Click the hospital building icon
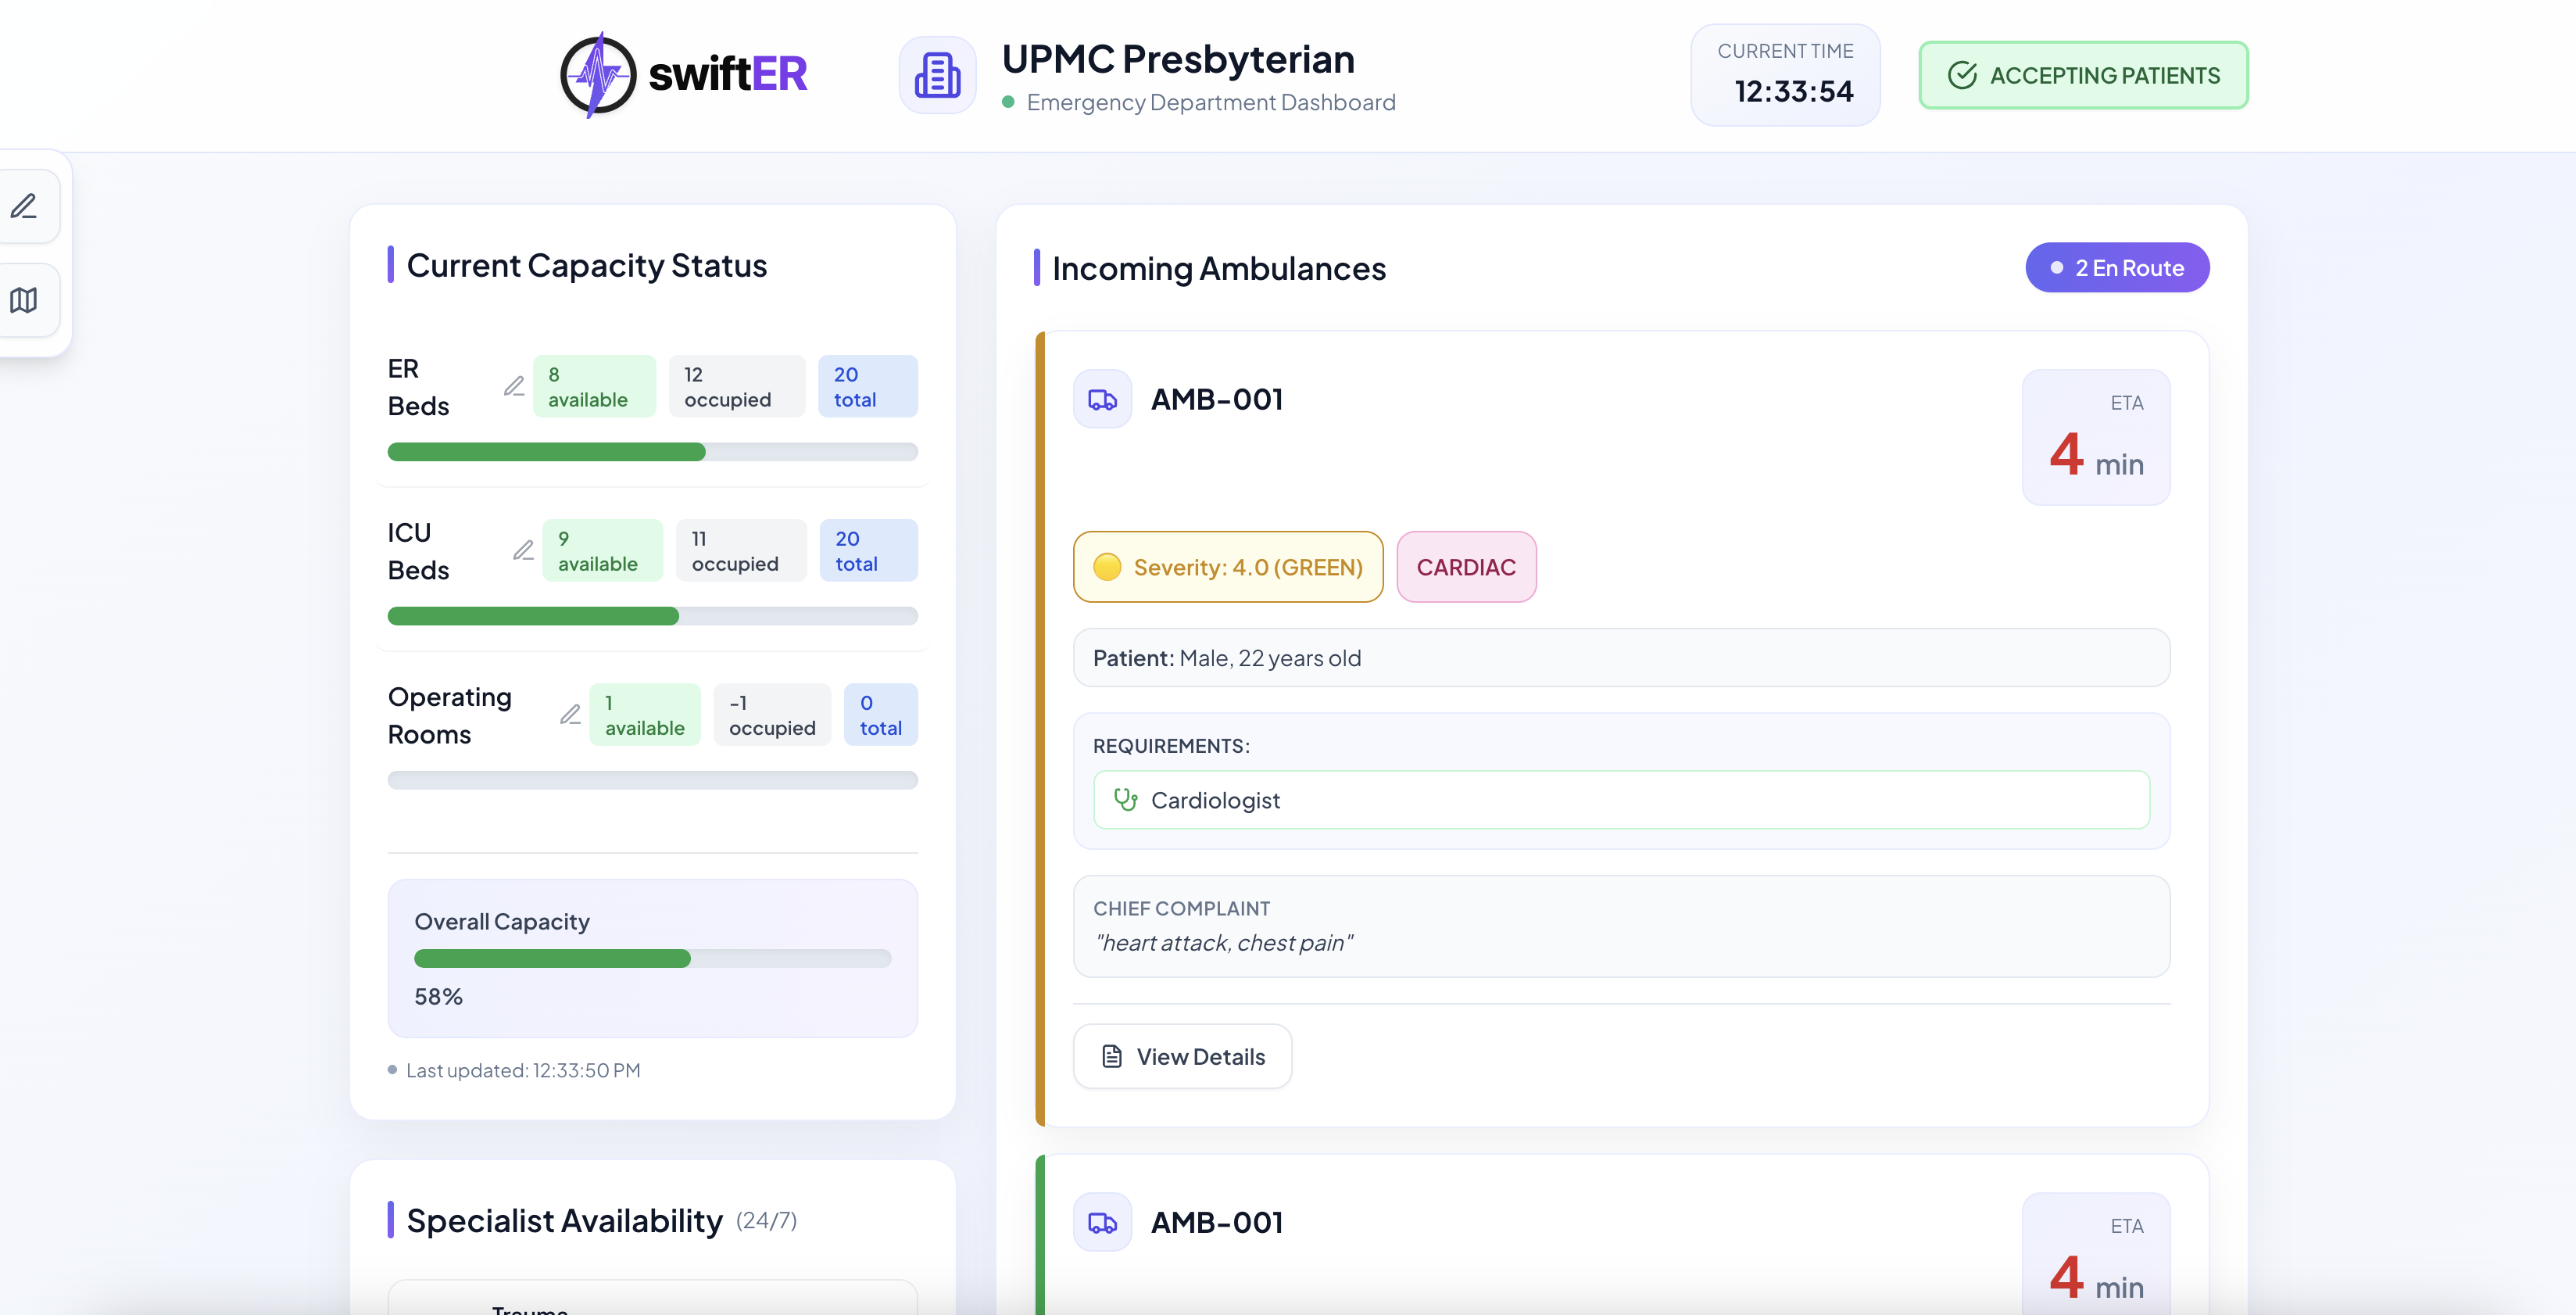This screenshot has height=1315, width=2576. [x=937, y=75]
